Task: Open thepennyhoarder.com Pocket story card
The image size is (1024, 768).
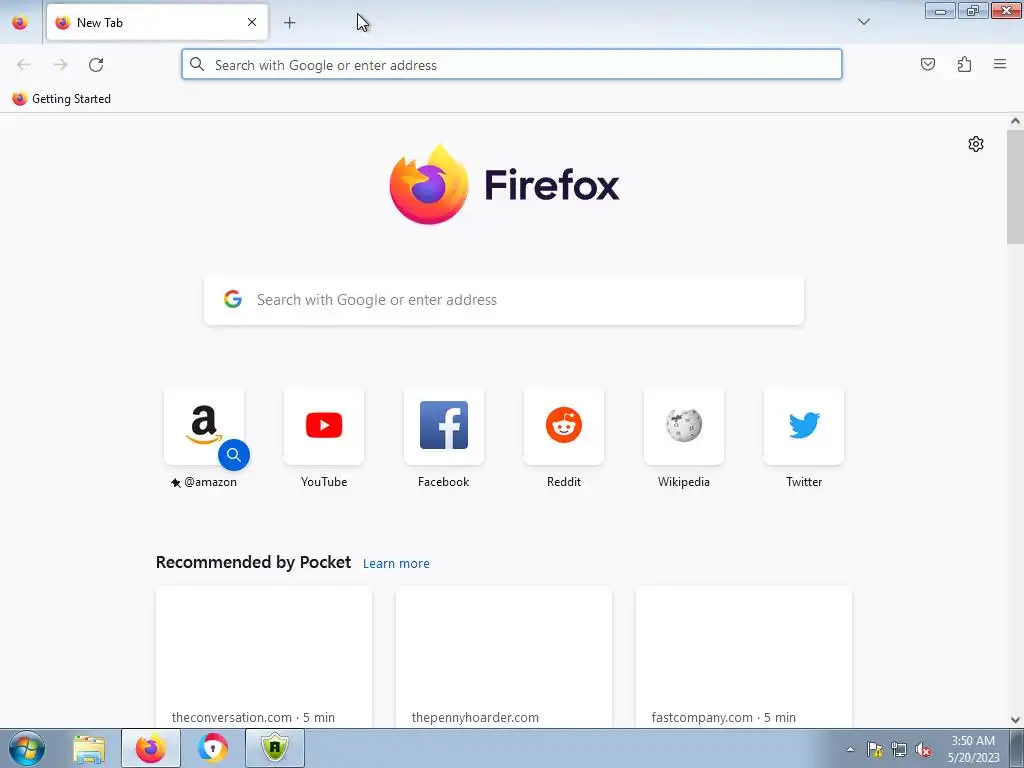Action: [504, 656]
